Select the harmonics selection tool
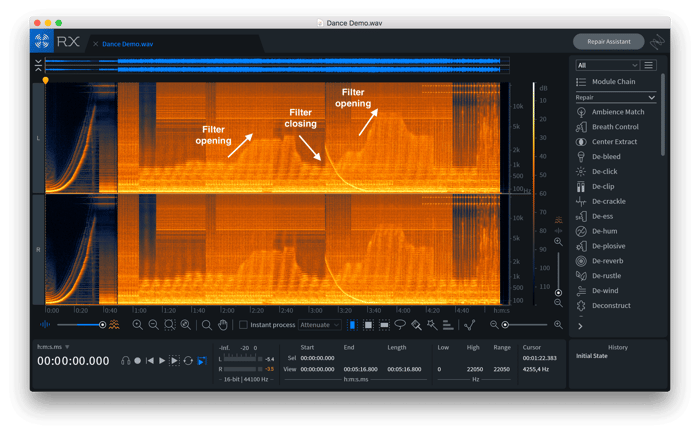This screenshot has height=434, width=700. [448, 325]
